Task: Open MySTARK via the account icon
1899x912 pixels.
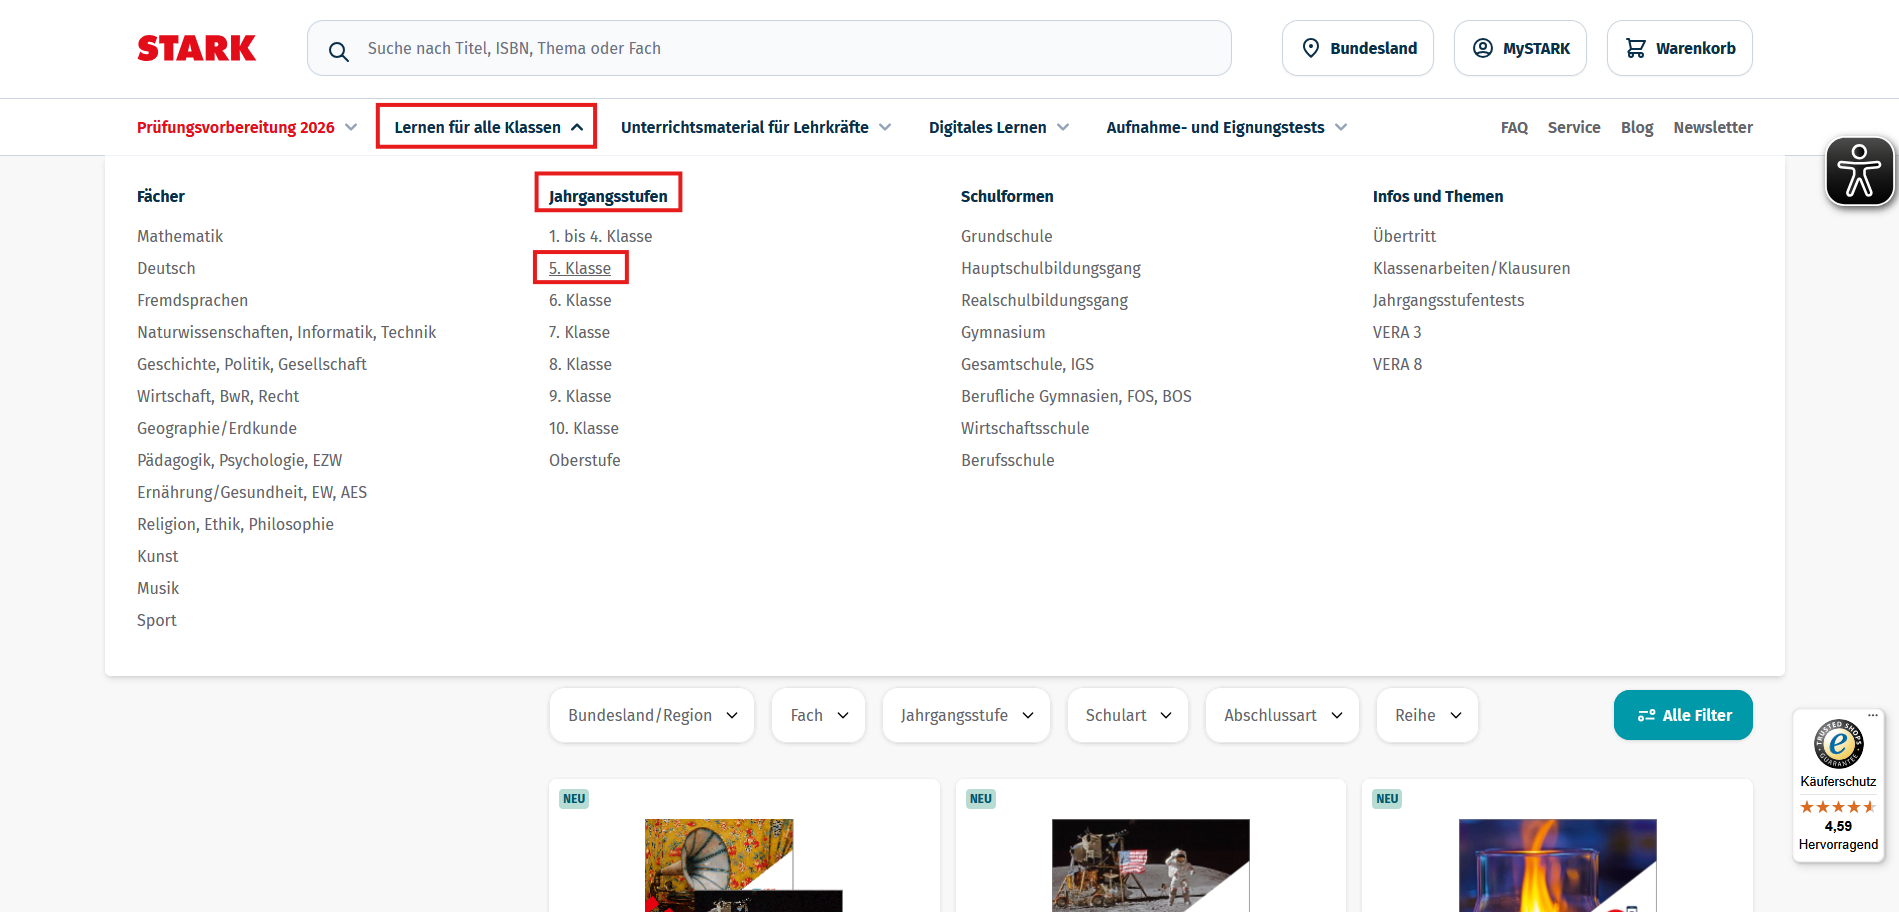Action: pos(1483,48)
